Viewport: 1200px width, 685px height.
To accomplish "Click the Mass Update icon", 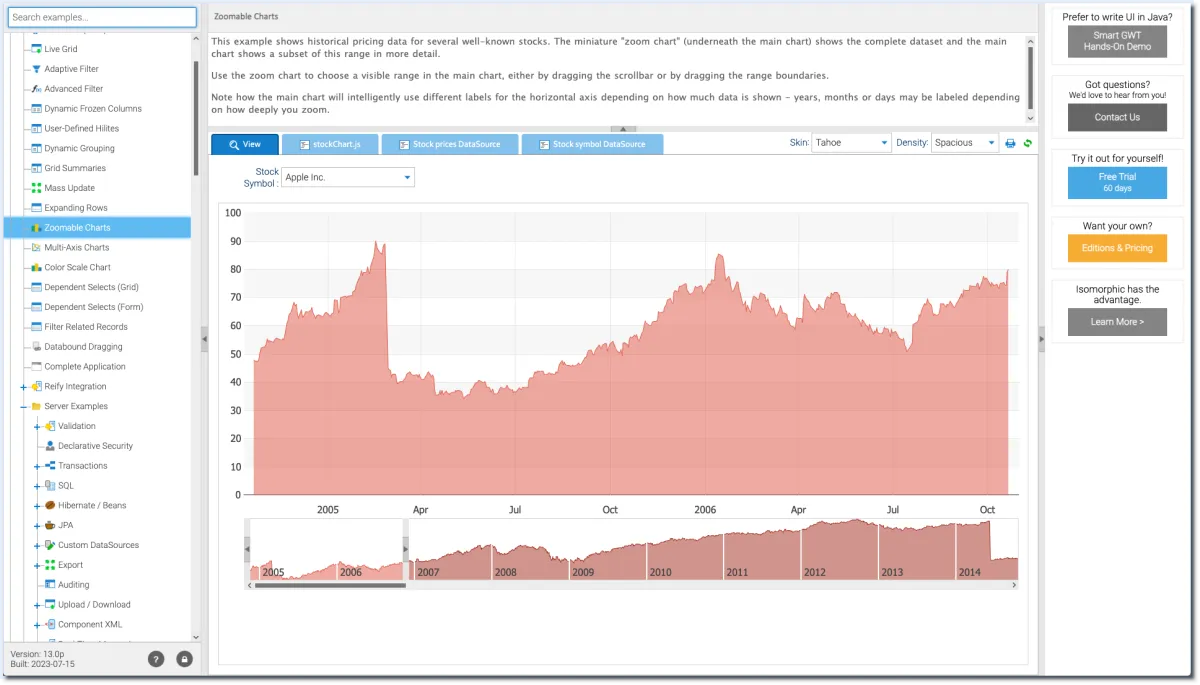I will pos(36,188).
